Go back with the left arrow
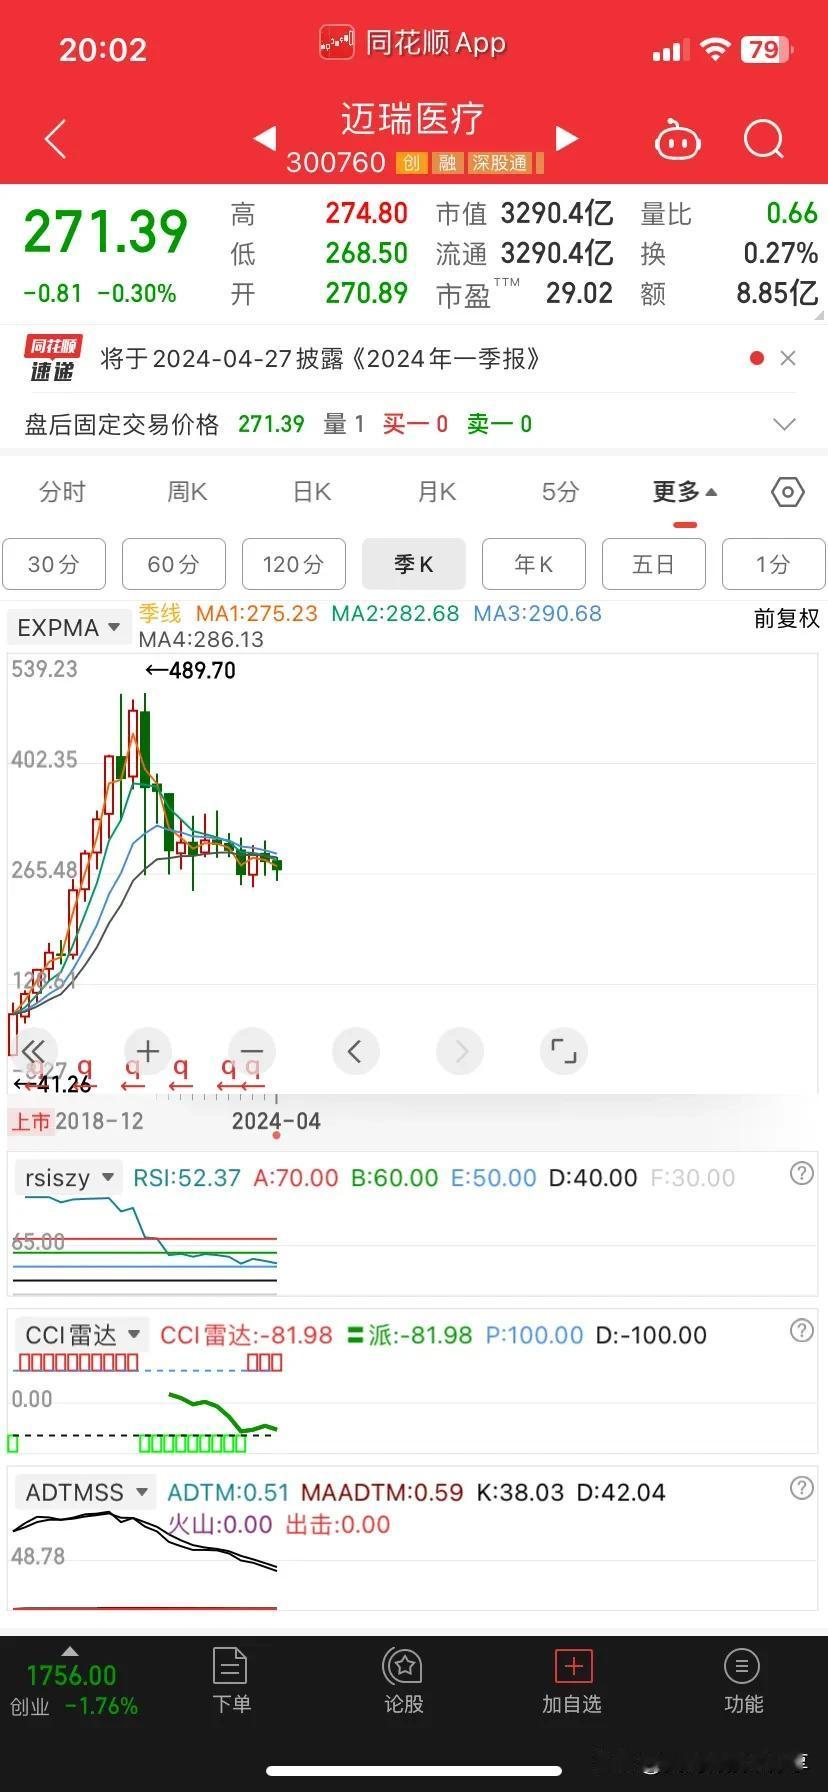This screenshot has width=828, height=1792. point(56,139)
